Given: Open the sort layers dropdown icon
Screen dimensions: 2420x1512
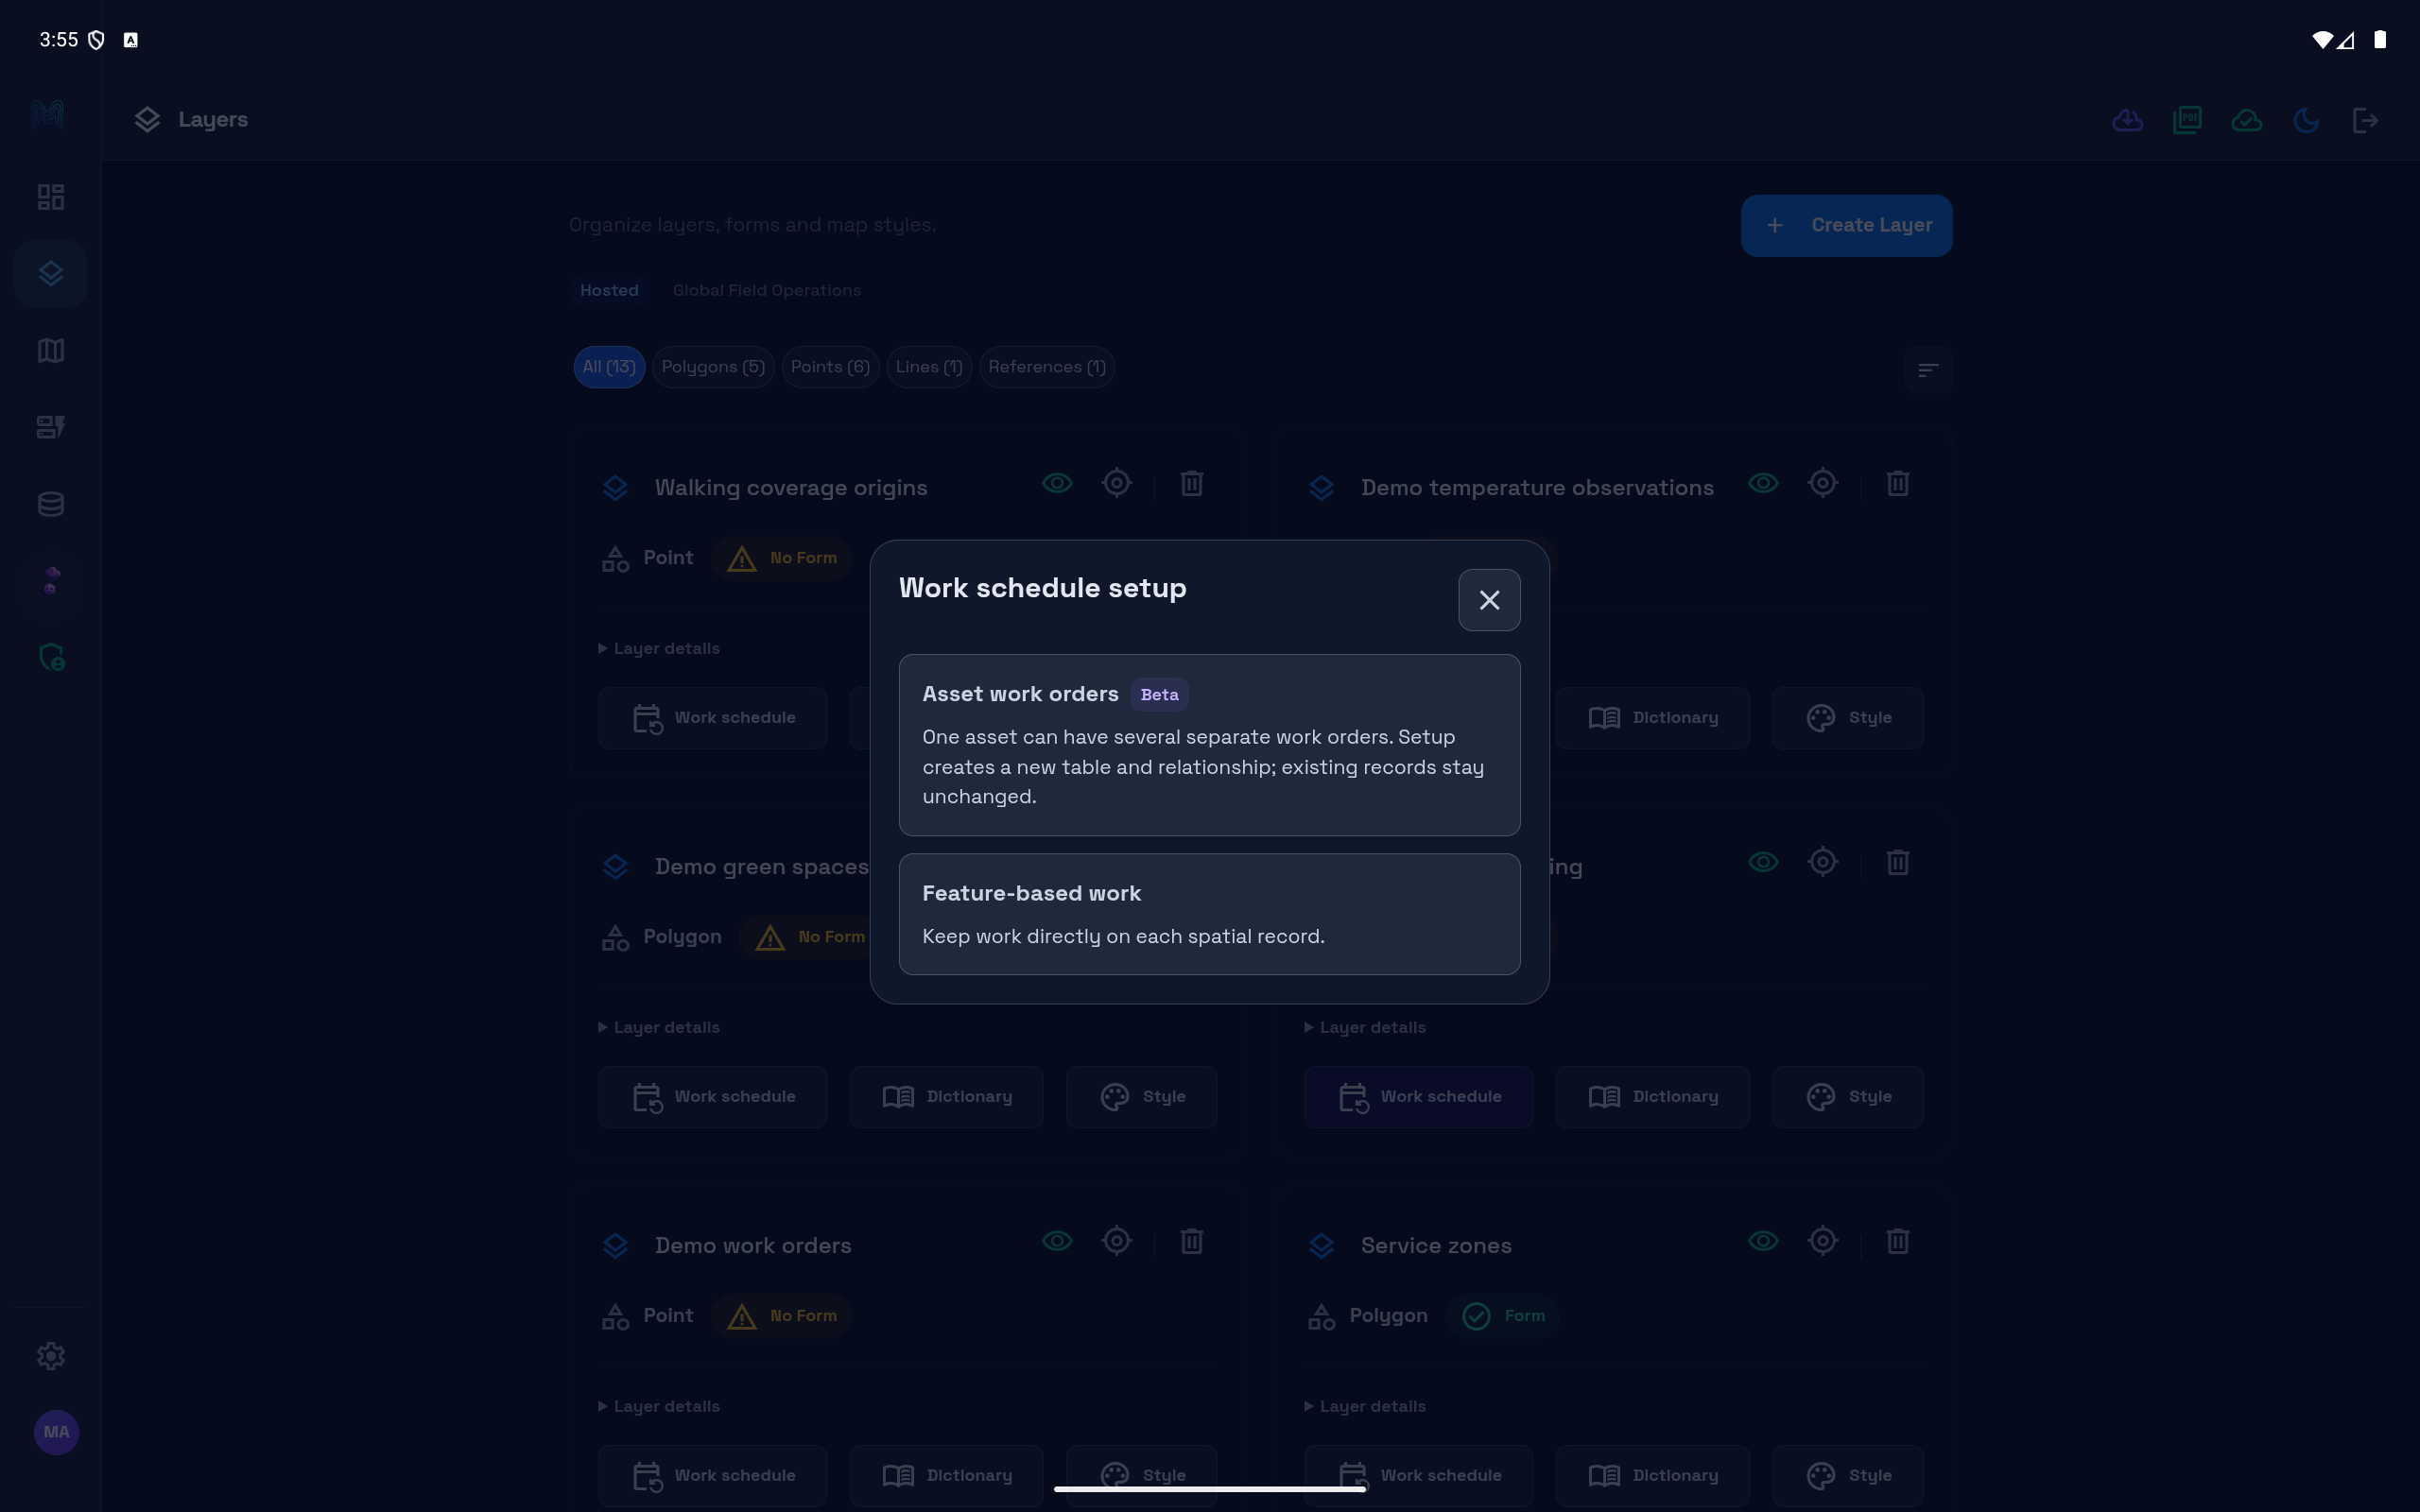Looking at the screenshot, I should point(1928,370).
